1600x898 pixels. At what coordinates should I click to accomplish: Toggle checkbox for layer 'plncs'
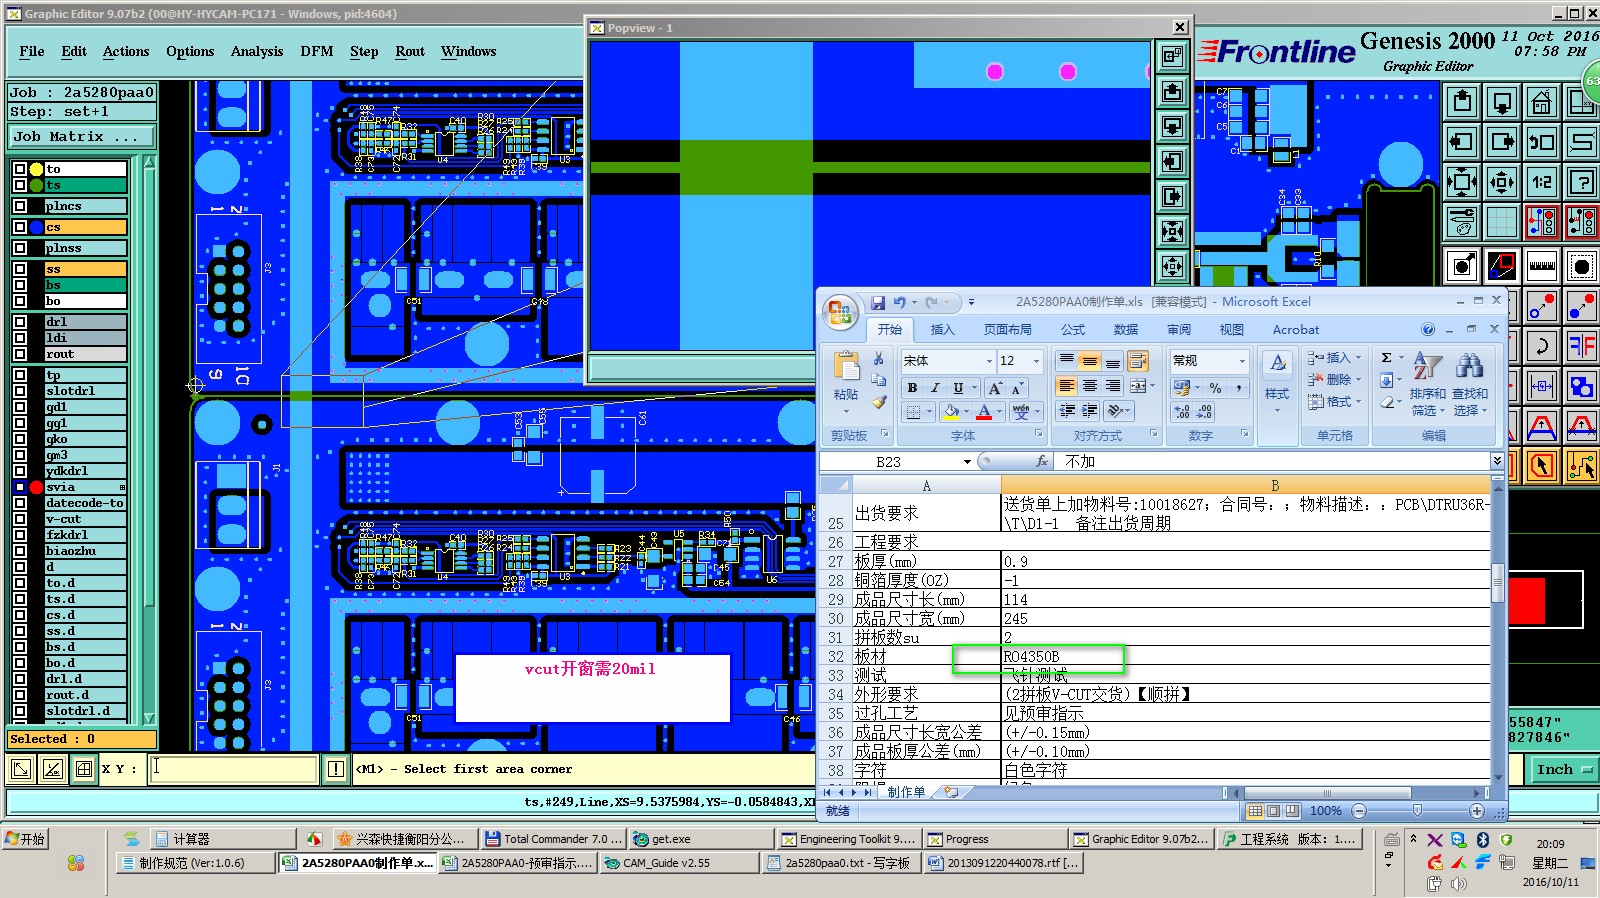pyautogui.click(x=19, y=206)
